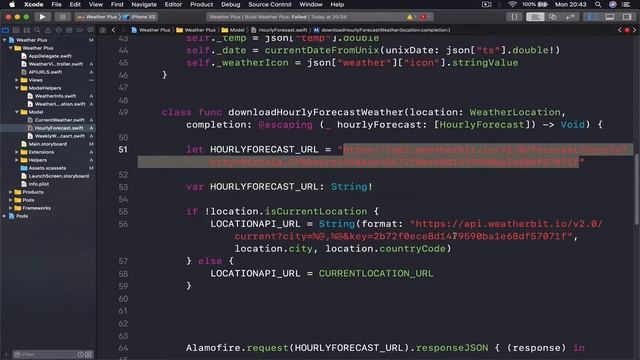
Task: Select AppDelegate.swift in navigator
Action: [50, 56]
